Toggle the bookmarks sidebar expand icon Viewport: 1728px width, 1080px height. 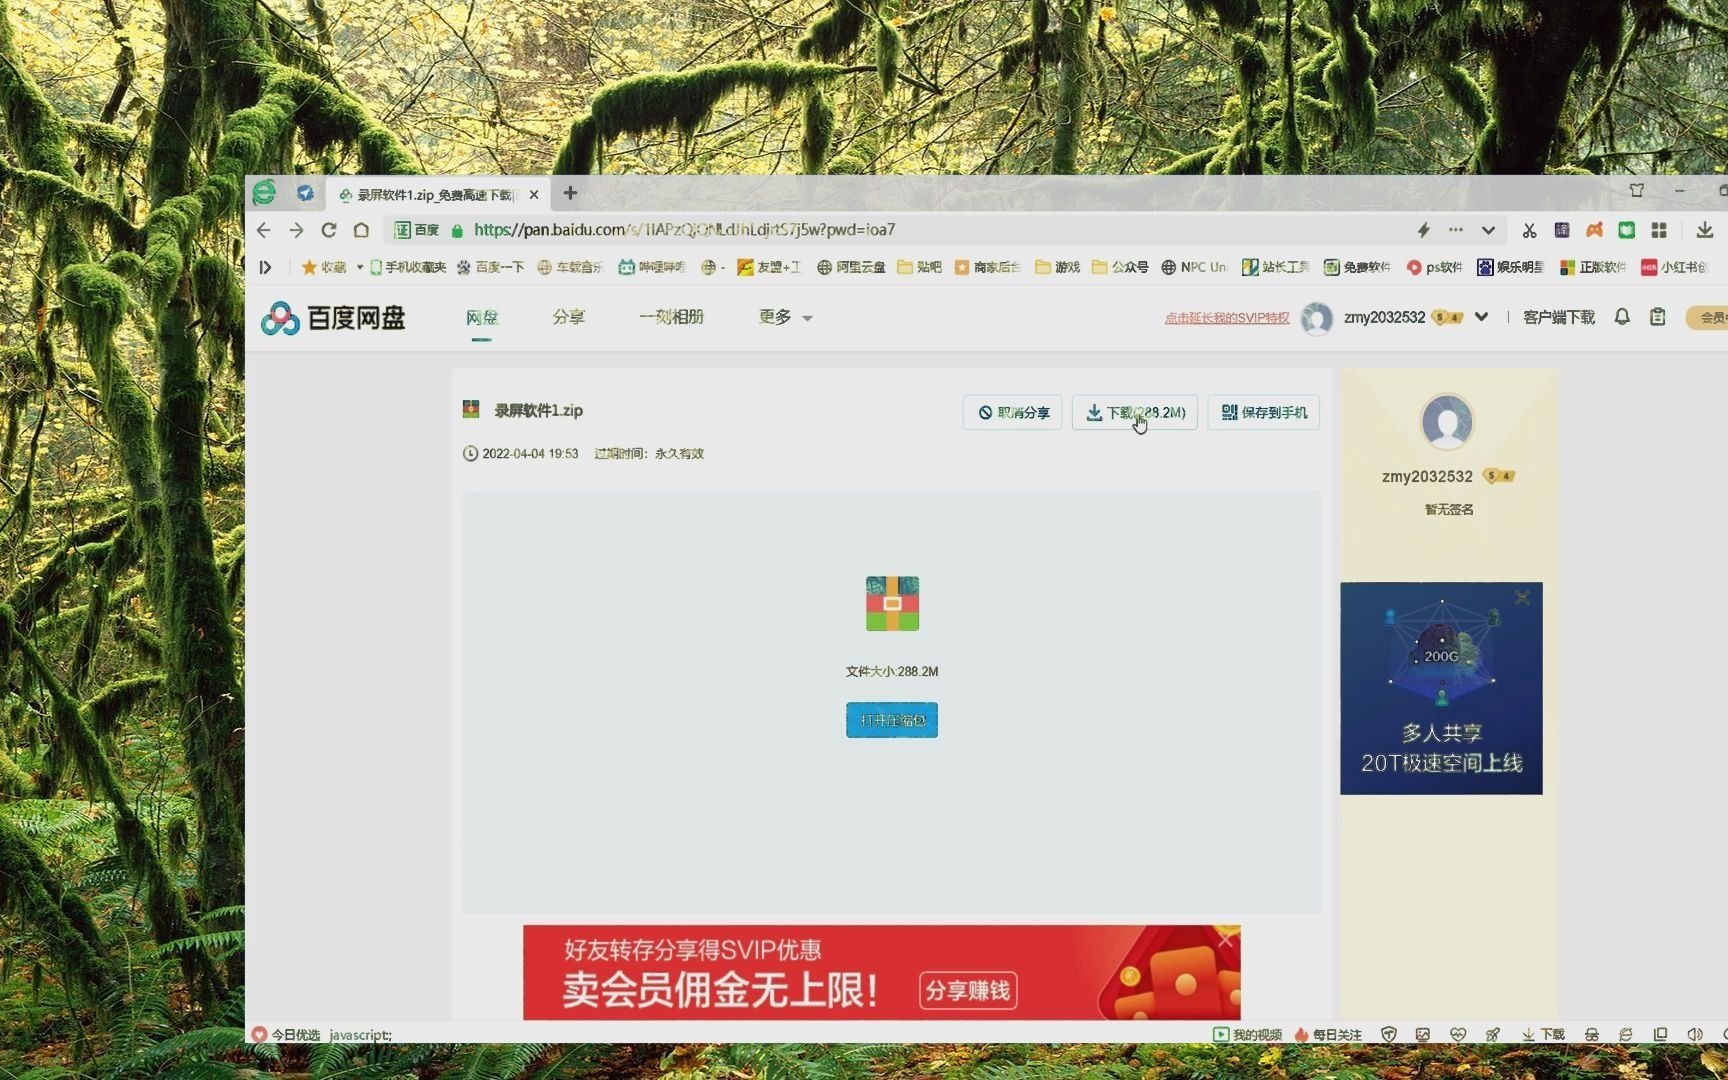coord(265,267)
